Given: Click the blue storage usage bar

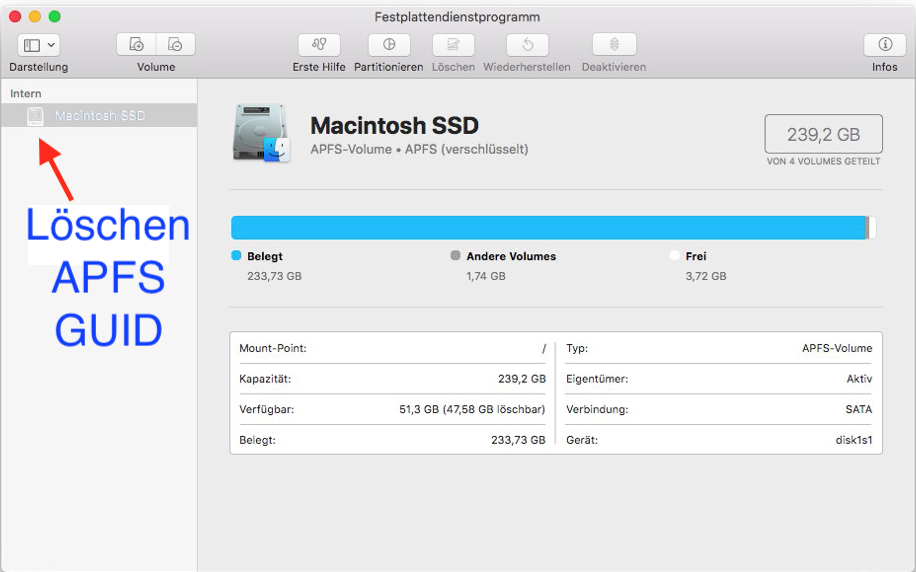Looking at the screenshot, I should coord(548,227).
